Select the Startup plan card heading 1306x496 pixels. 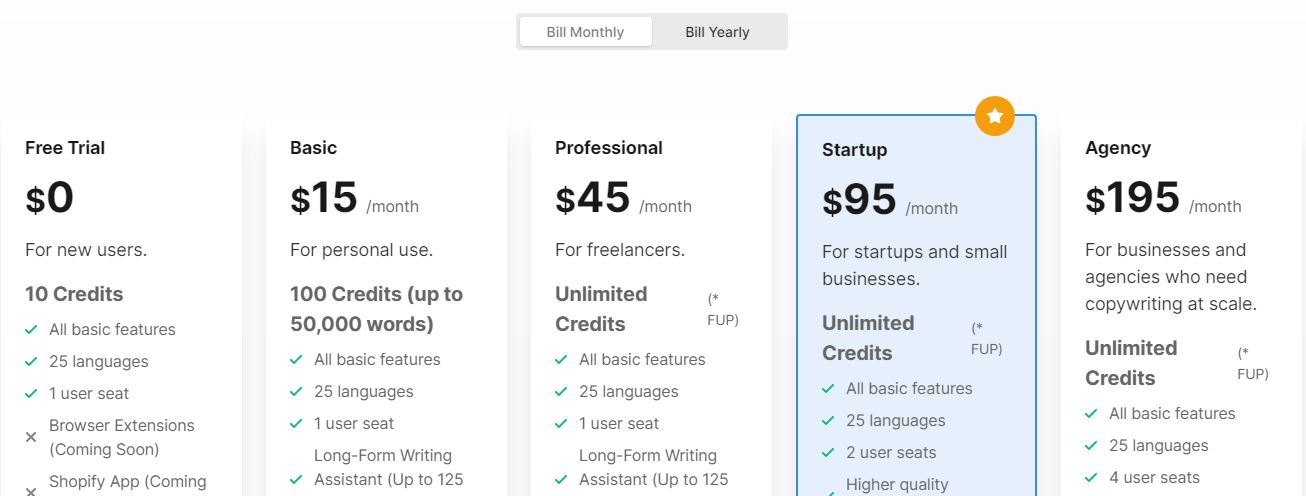coord(854,150)
